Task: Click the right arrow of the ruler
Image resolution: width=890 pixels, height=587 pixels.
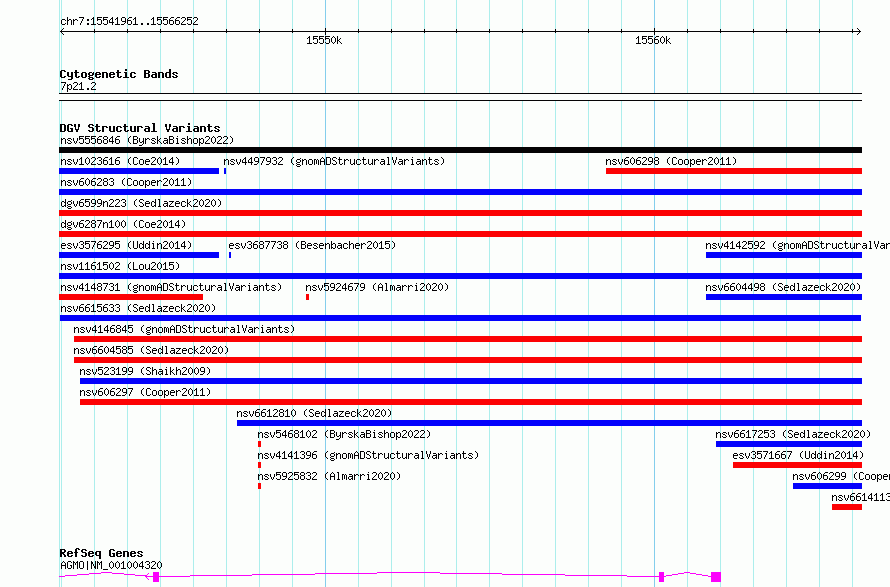Action: click(859, 31)
